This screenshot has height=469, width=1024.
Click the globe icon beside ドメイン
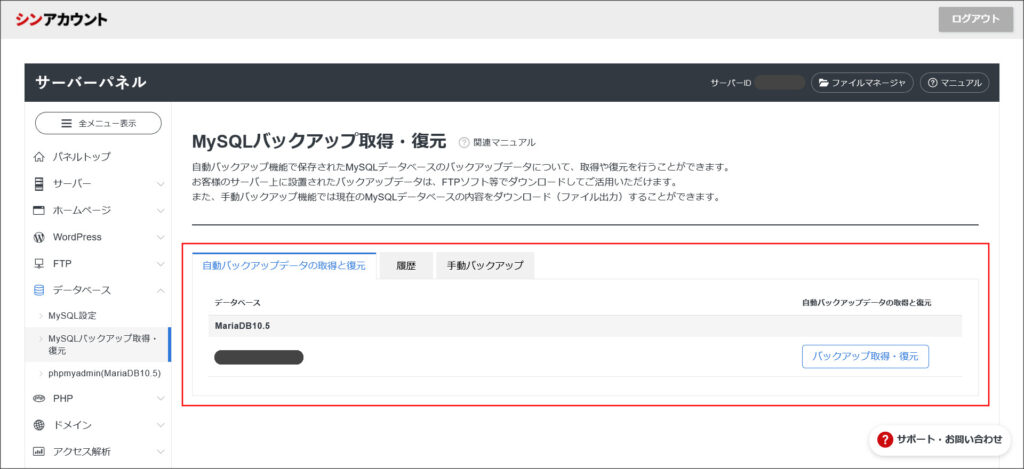[39, 425]
